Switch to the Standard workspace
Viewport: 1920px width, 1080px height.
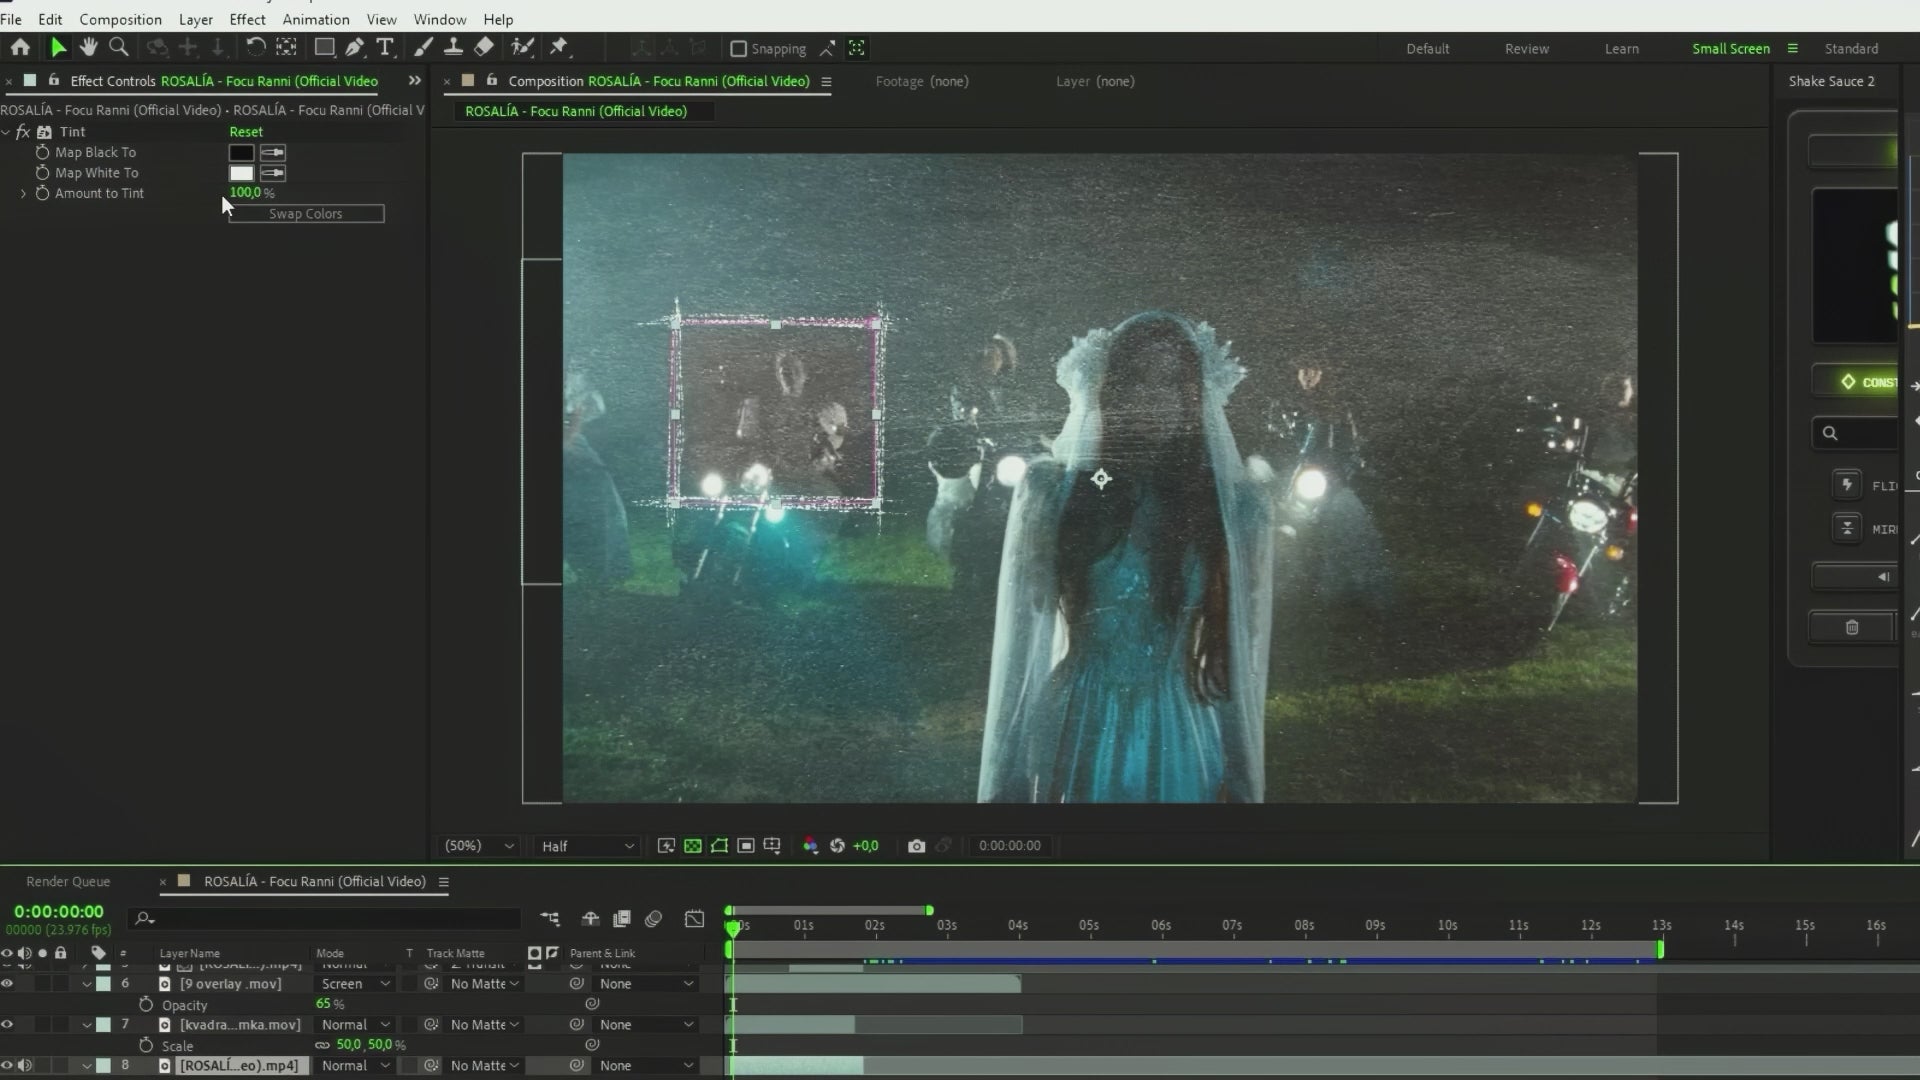1851,48
